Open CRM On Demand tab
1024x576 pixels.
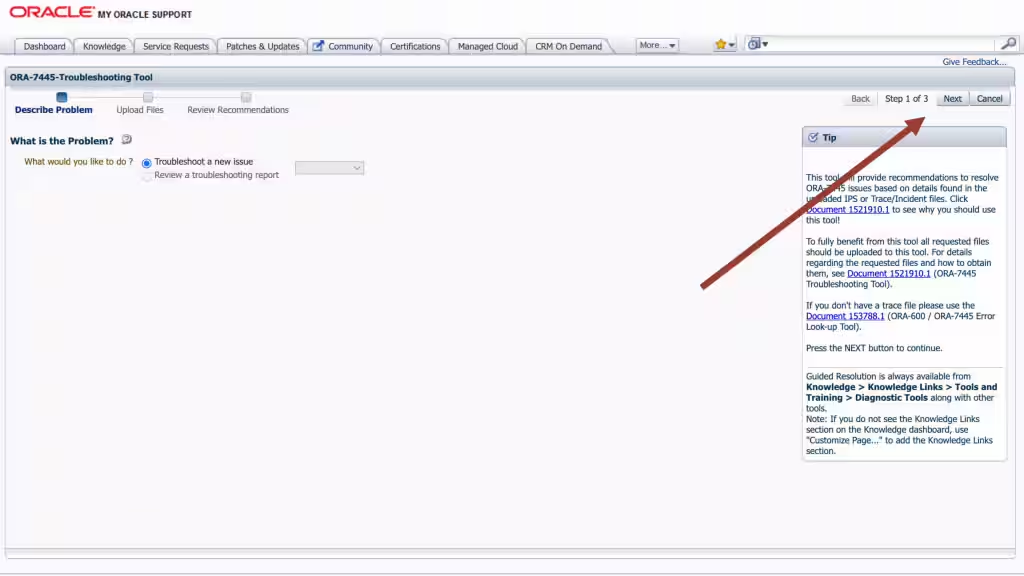click(568, 46)
